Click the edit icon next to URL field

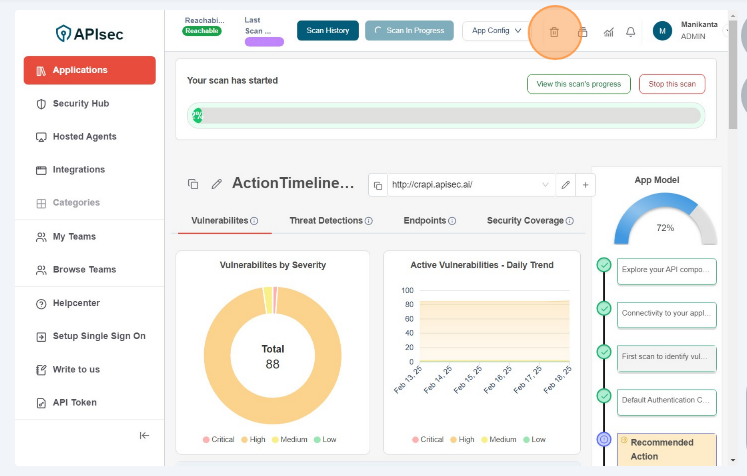[x=565, y=185]
